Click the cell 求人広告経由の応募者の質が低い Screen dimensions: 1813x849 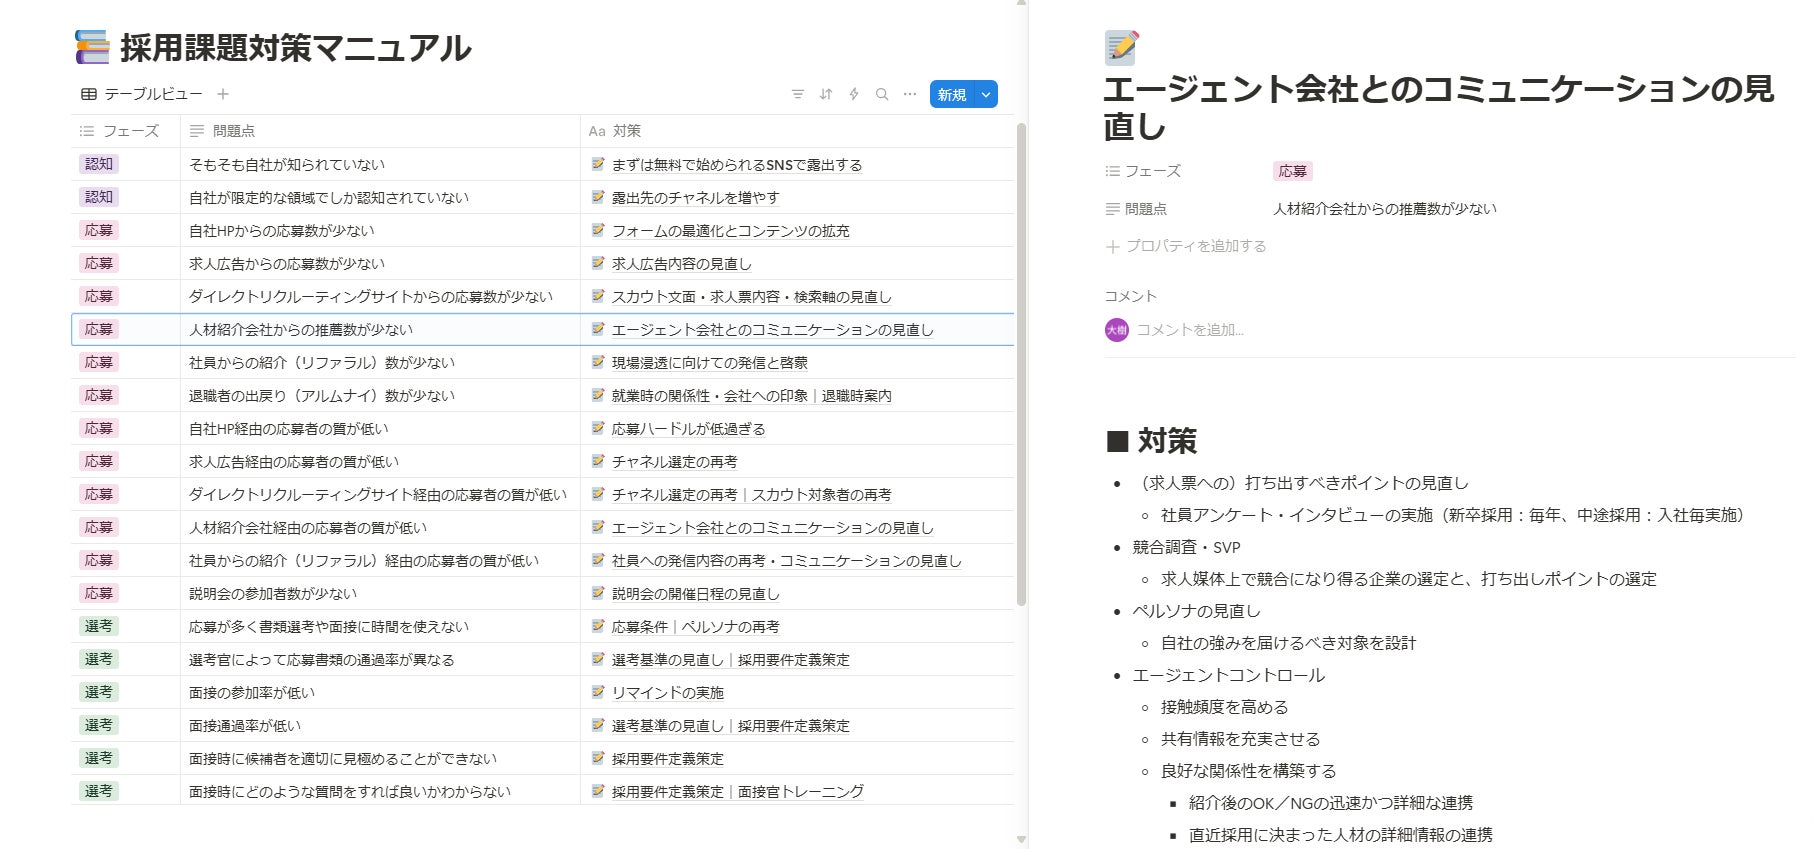(x=380, y=461)
